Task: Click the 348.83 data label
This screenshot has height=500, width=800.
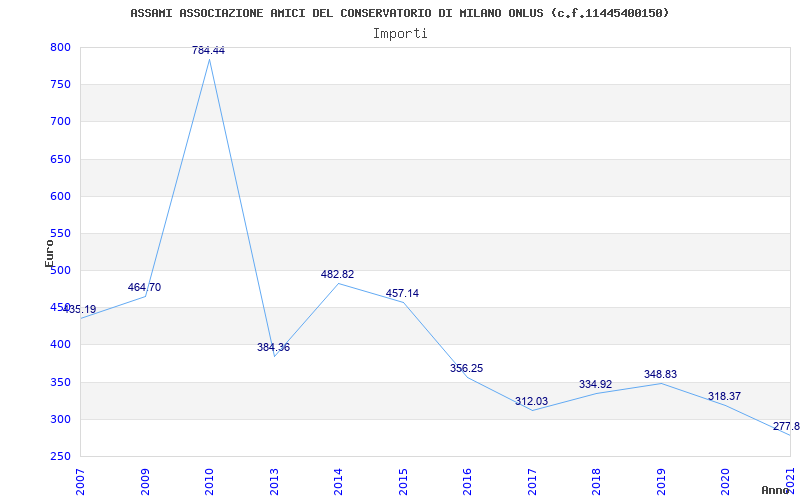Action: 660,374
